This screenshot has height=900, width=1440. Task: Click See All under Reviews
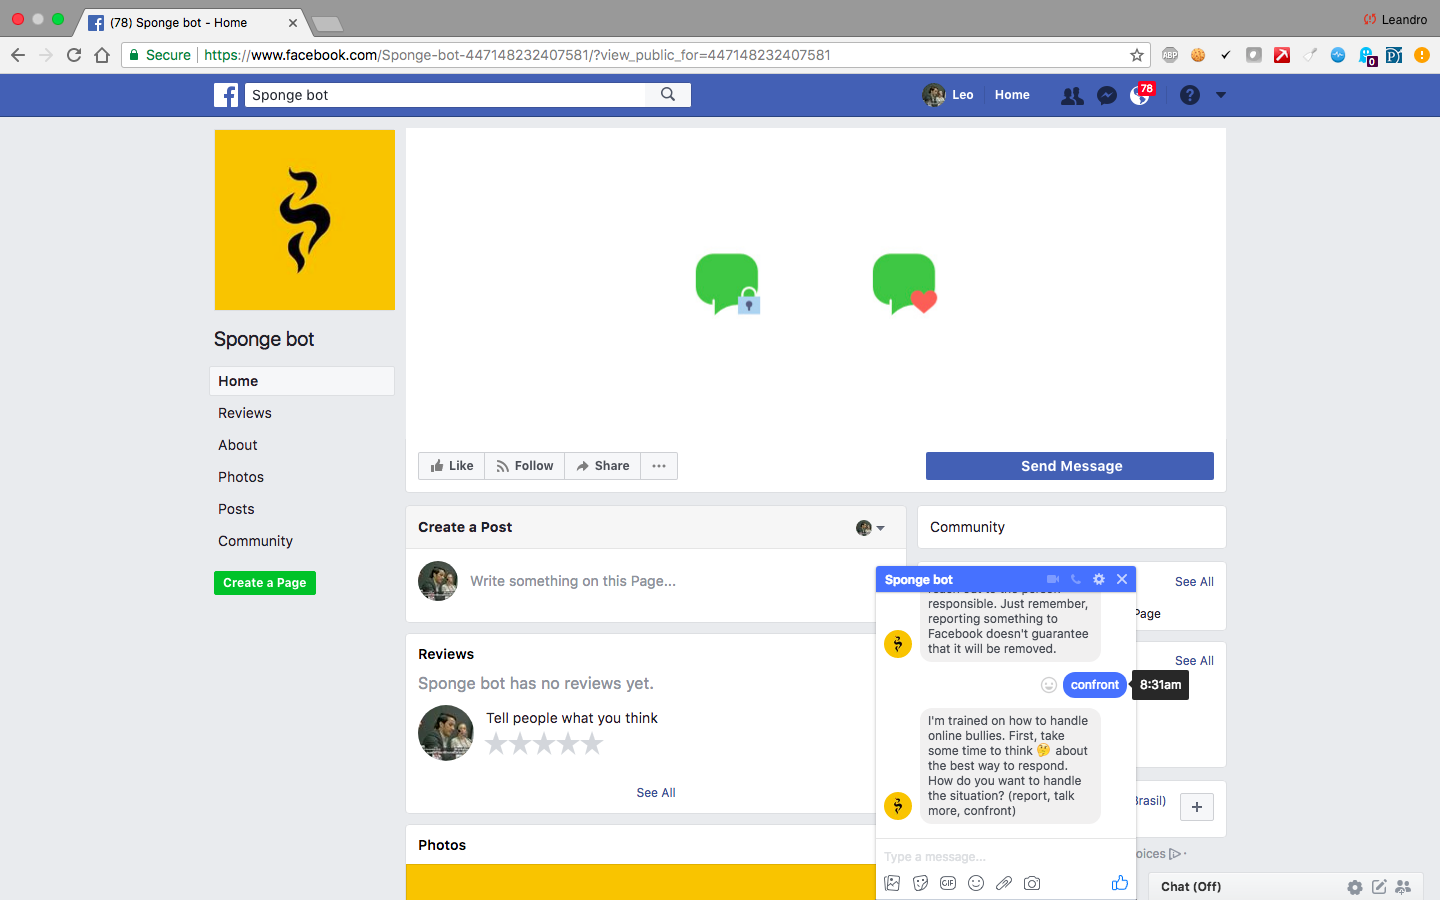coord(656,793)
